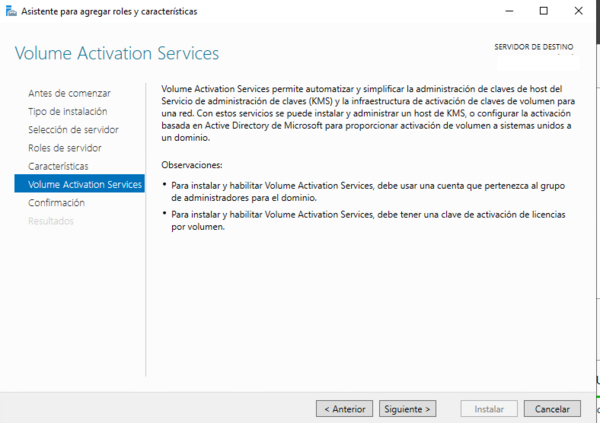Click the Instalar button
600x423 pixels.
(x=489, y=409)
